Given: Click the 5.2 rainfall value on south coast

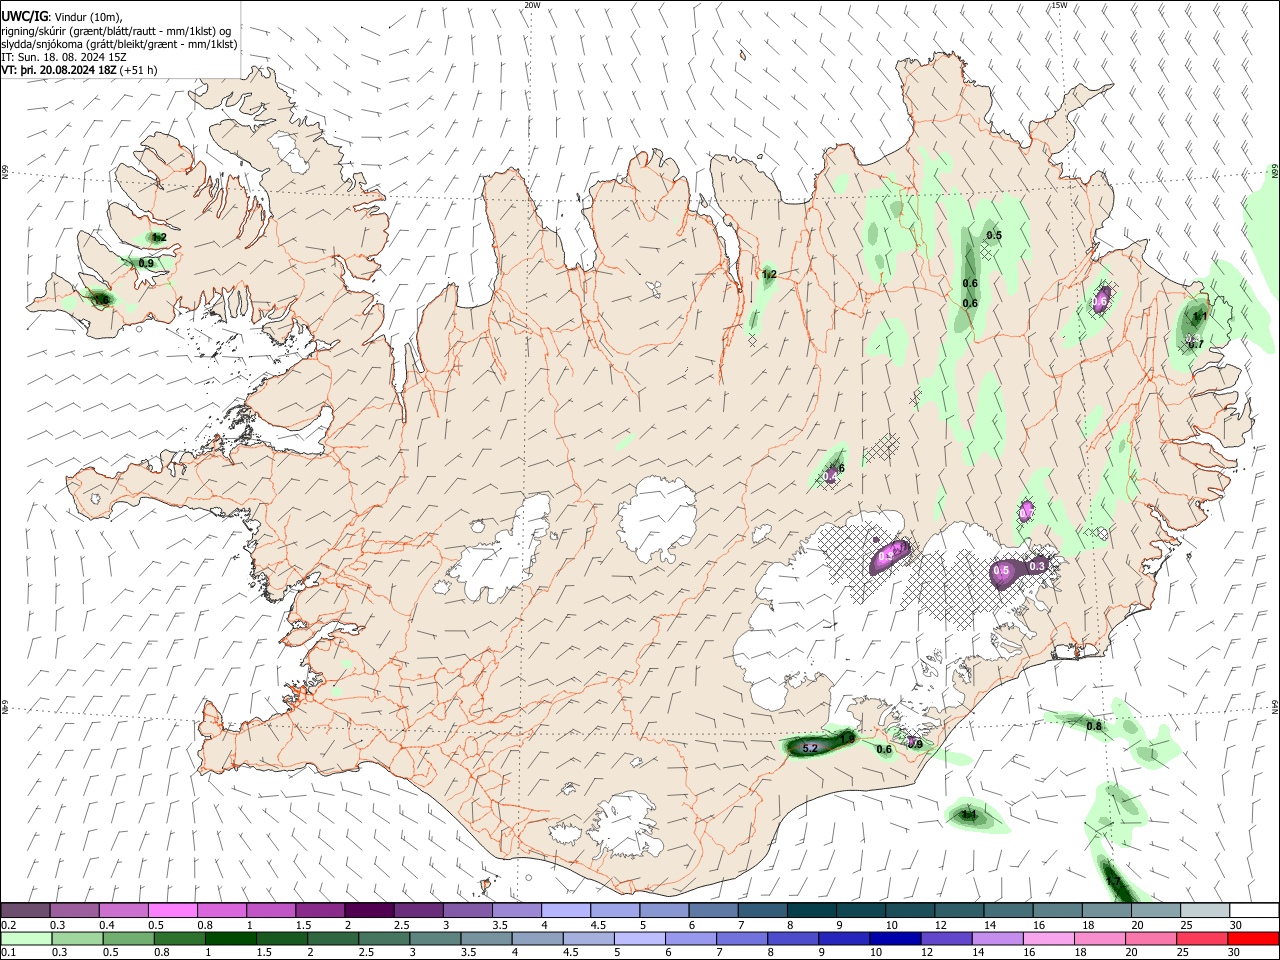Looking at the screenshot, I should point(811,748).
